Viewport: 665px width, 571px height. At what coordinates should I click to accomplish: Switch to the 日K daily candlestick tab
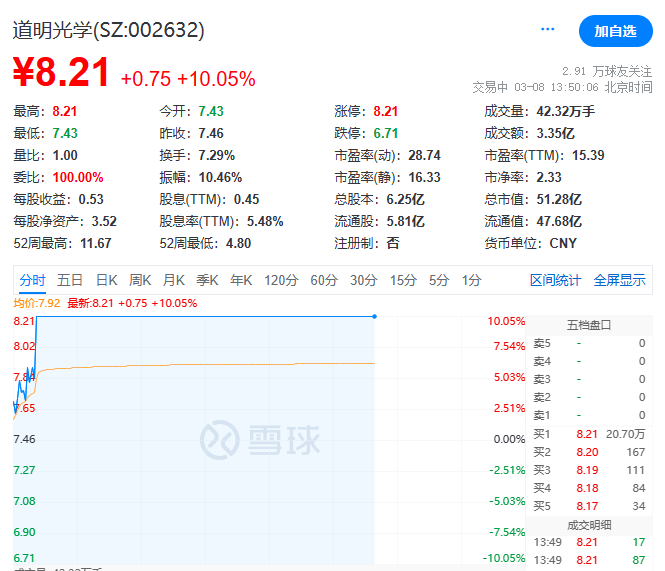(106, 280)
